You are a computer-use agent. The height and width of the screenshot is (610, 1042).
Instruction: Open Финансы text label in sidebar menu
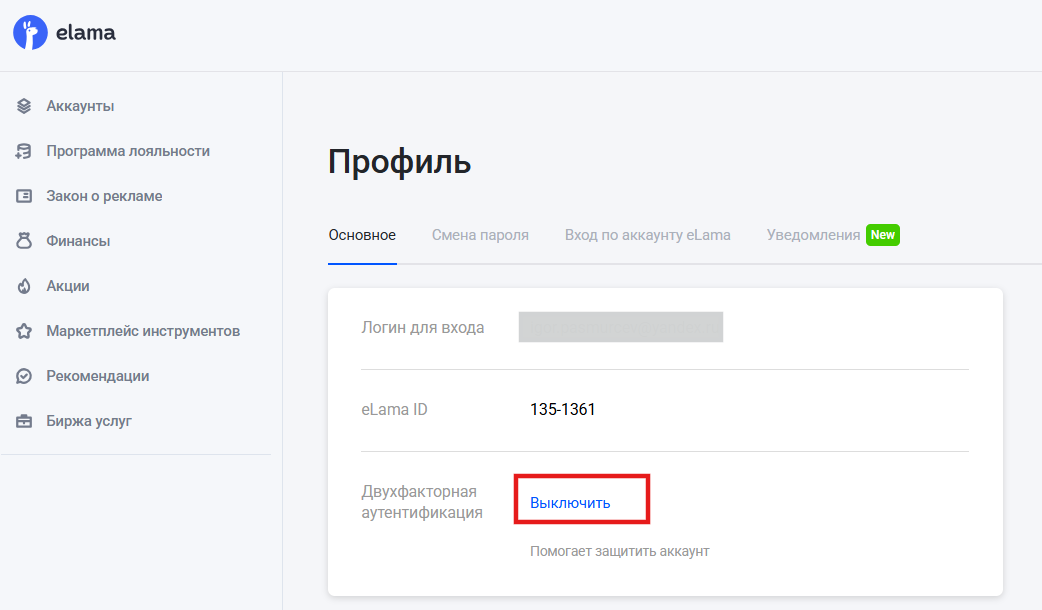coord(78,241)
